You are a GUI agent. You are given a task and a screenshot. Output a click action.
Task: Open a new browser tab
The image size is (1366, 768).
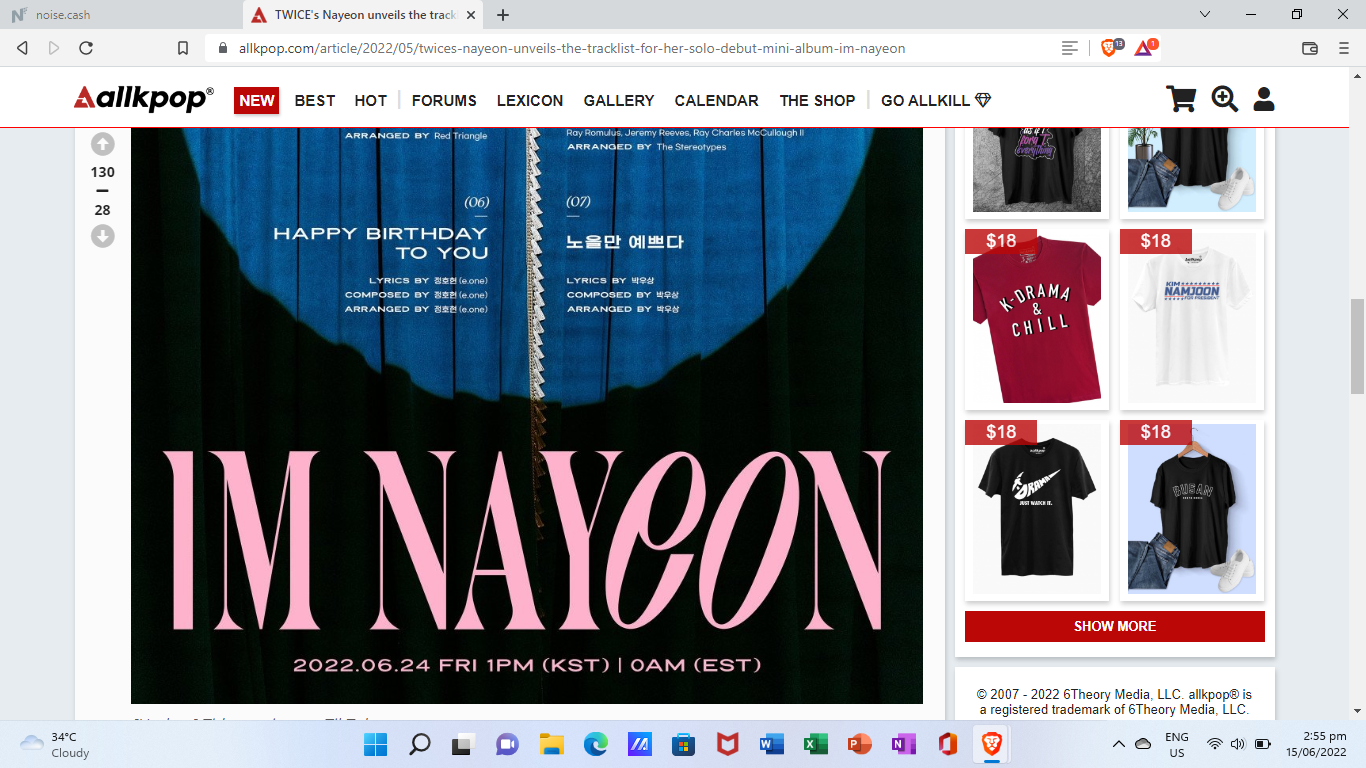pyautogui.click(x=503, y=15)
